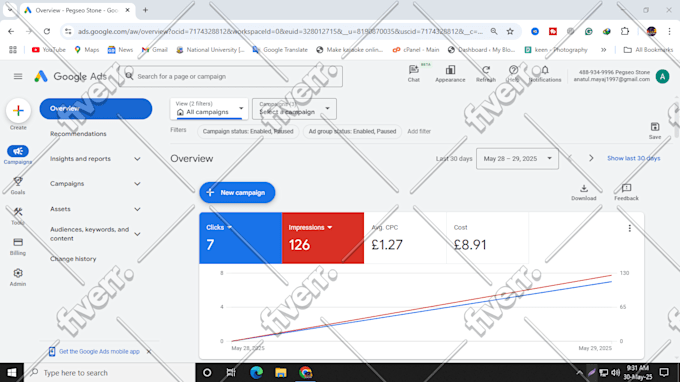Select the Cost metric card
680x382 pixels.
(x=487, y=238)
